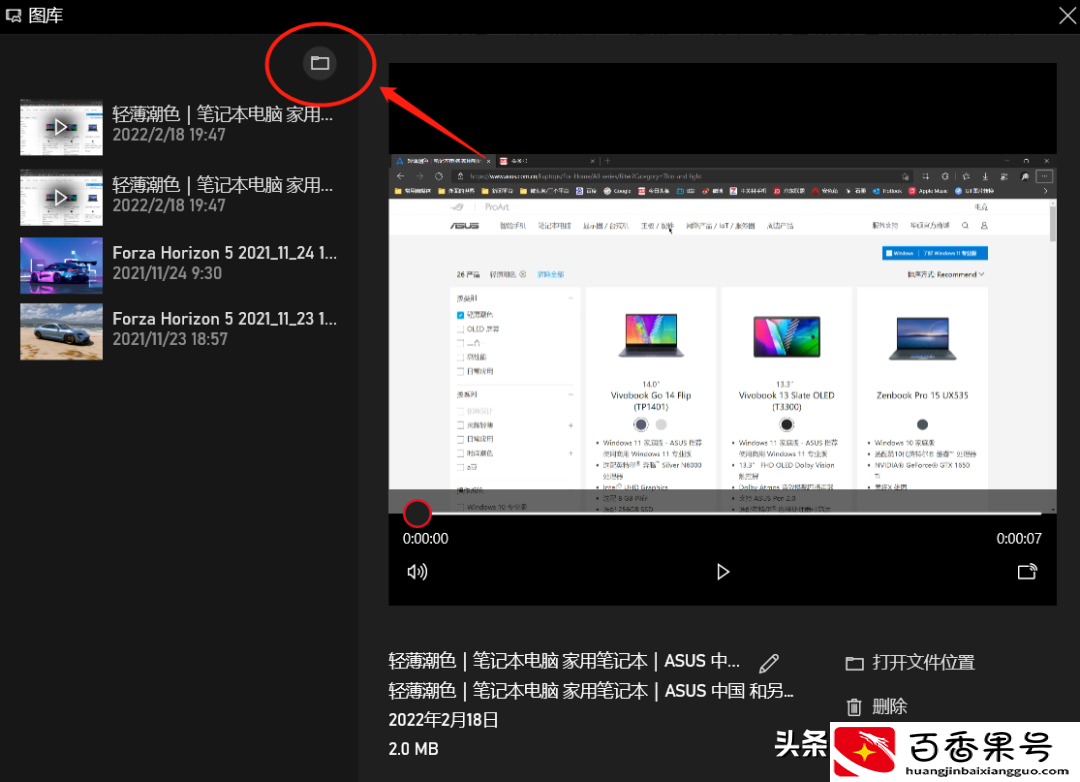Click the 2021/11/24 9:30 date text
Image resolution: width=1080 pixels, height=782 pixels.
click(167, 274)
